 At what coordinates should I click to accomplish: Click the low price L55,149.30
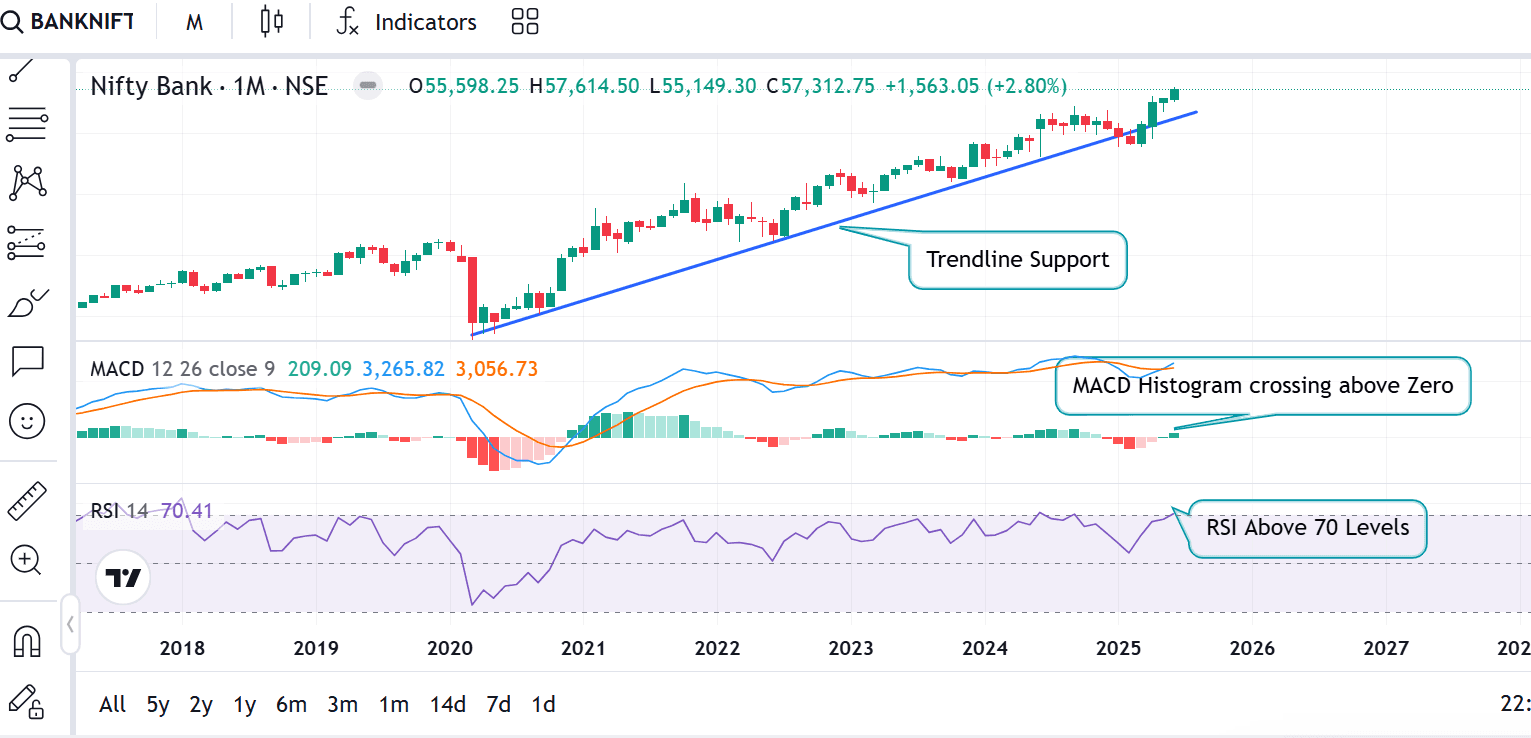[x=703, y=86]
